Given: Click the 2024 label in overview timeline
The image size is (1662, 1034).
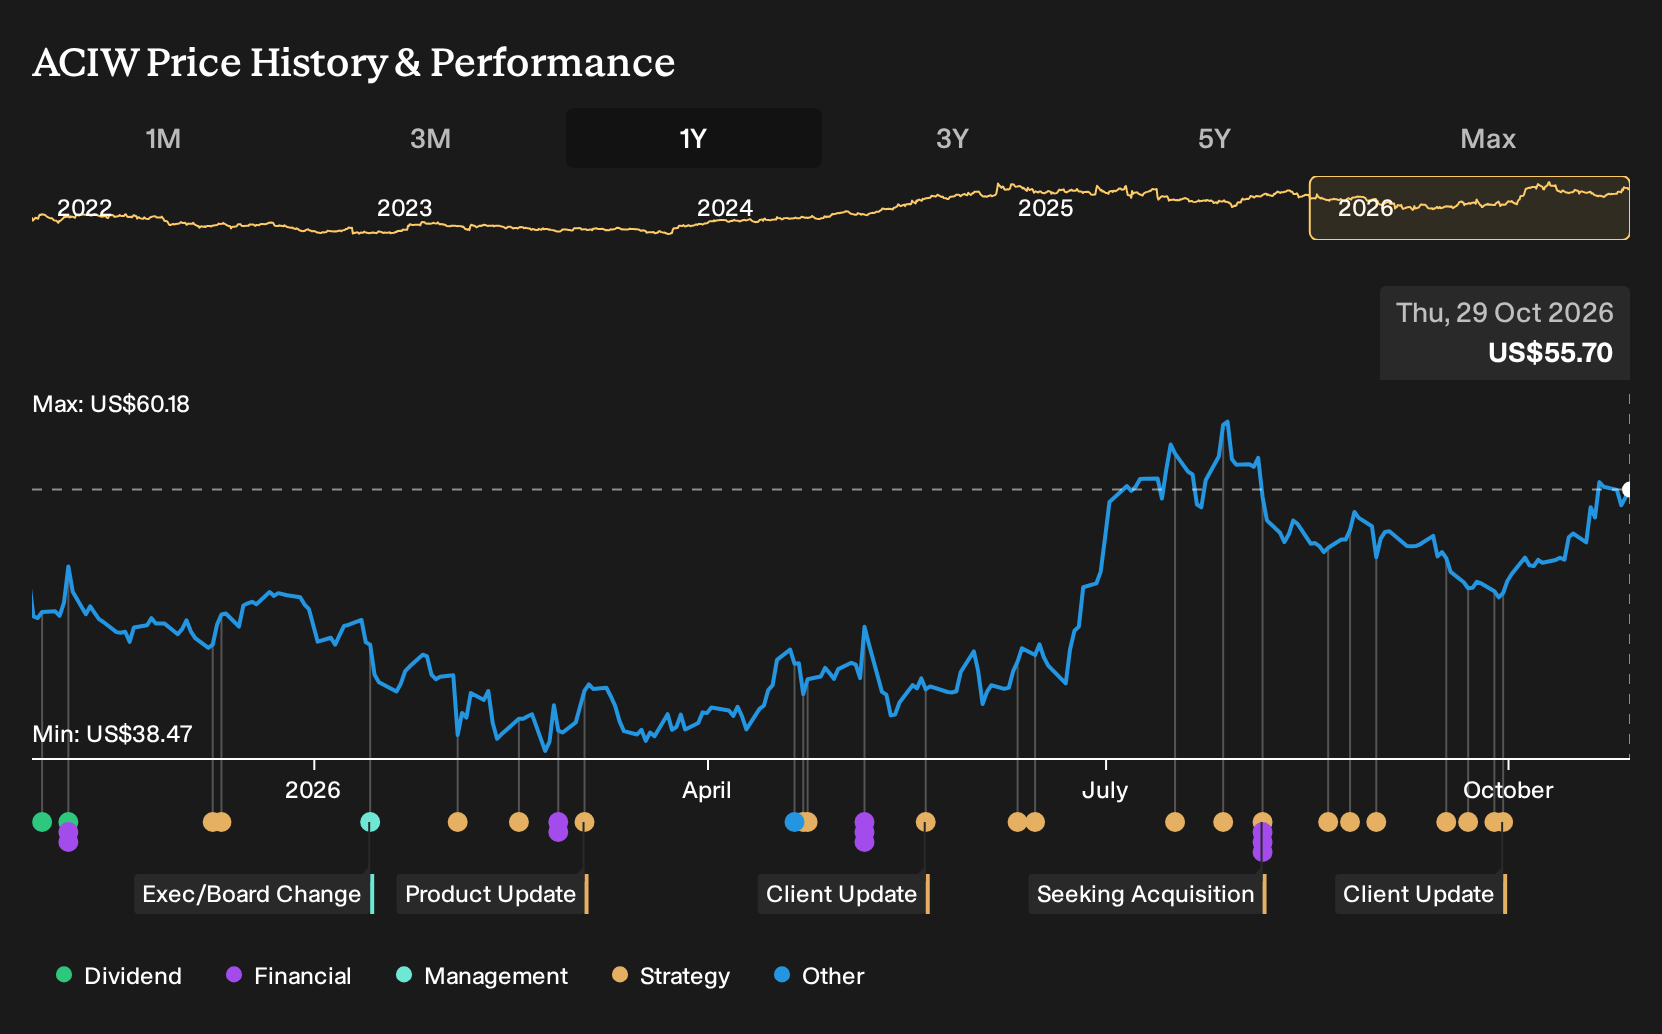Looking at the screenshot, I should 725,208.
